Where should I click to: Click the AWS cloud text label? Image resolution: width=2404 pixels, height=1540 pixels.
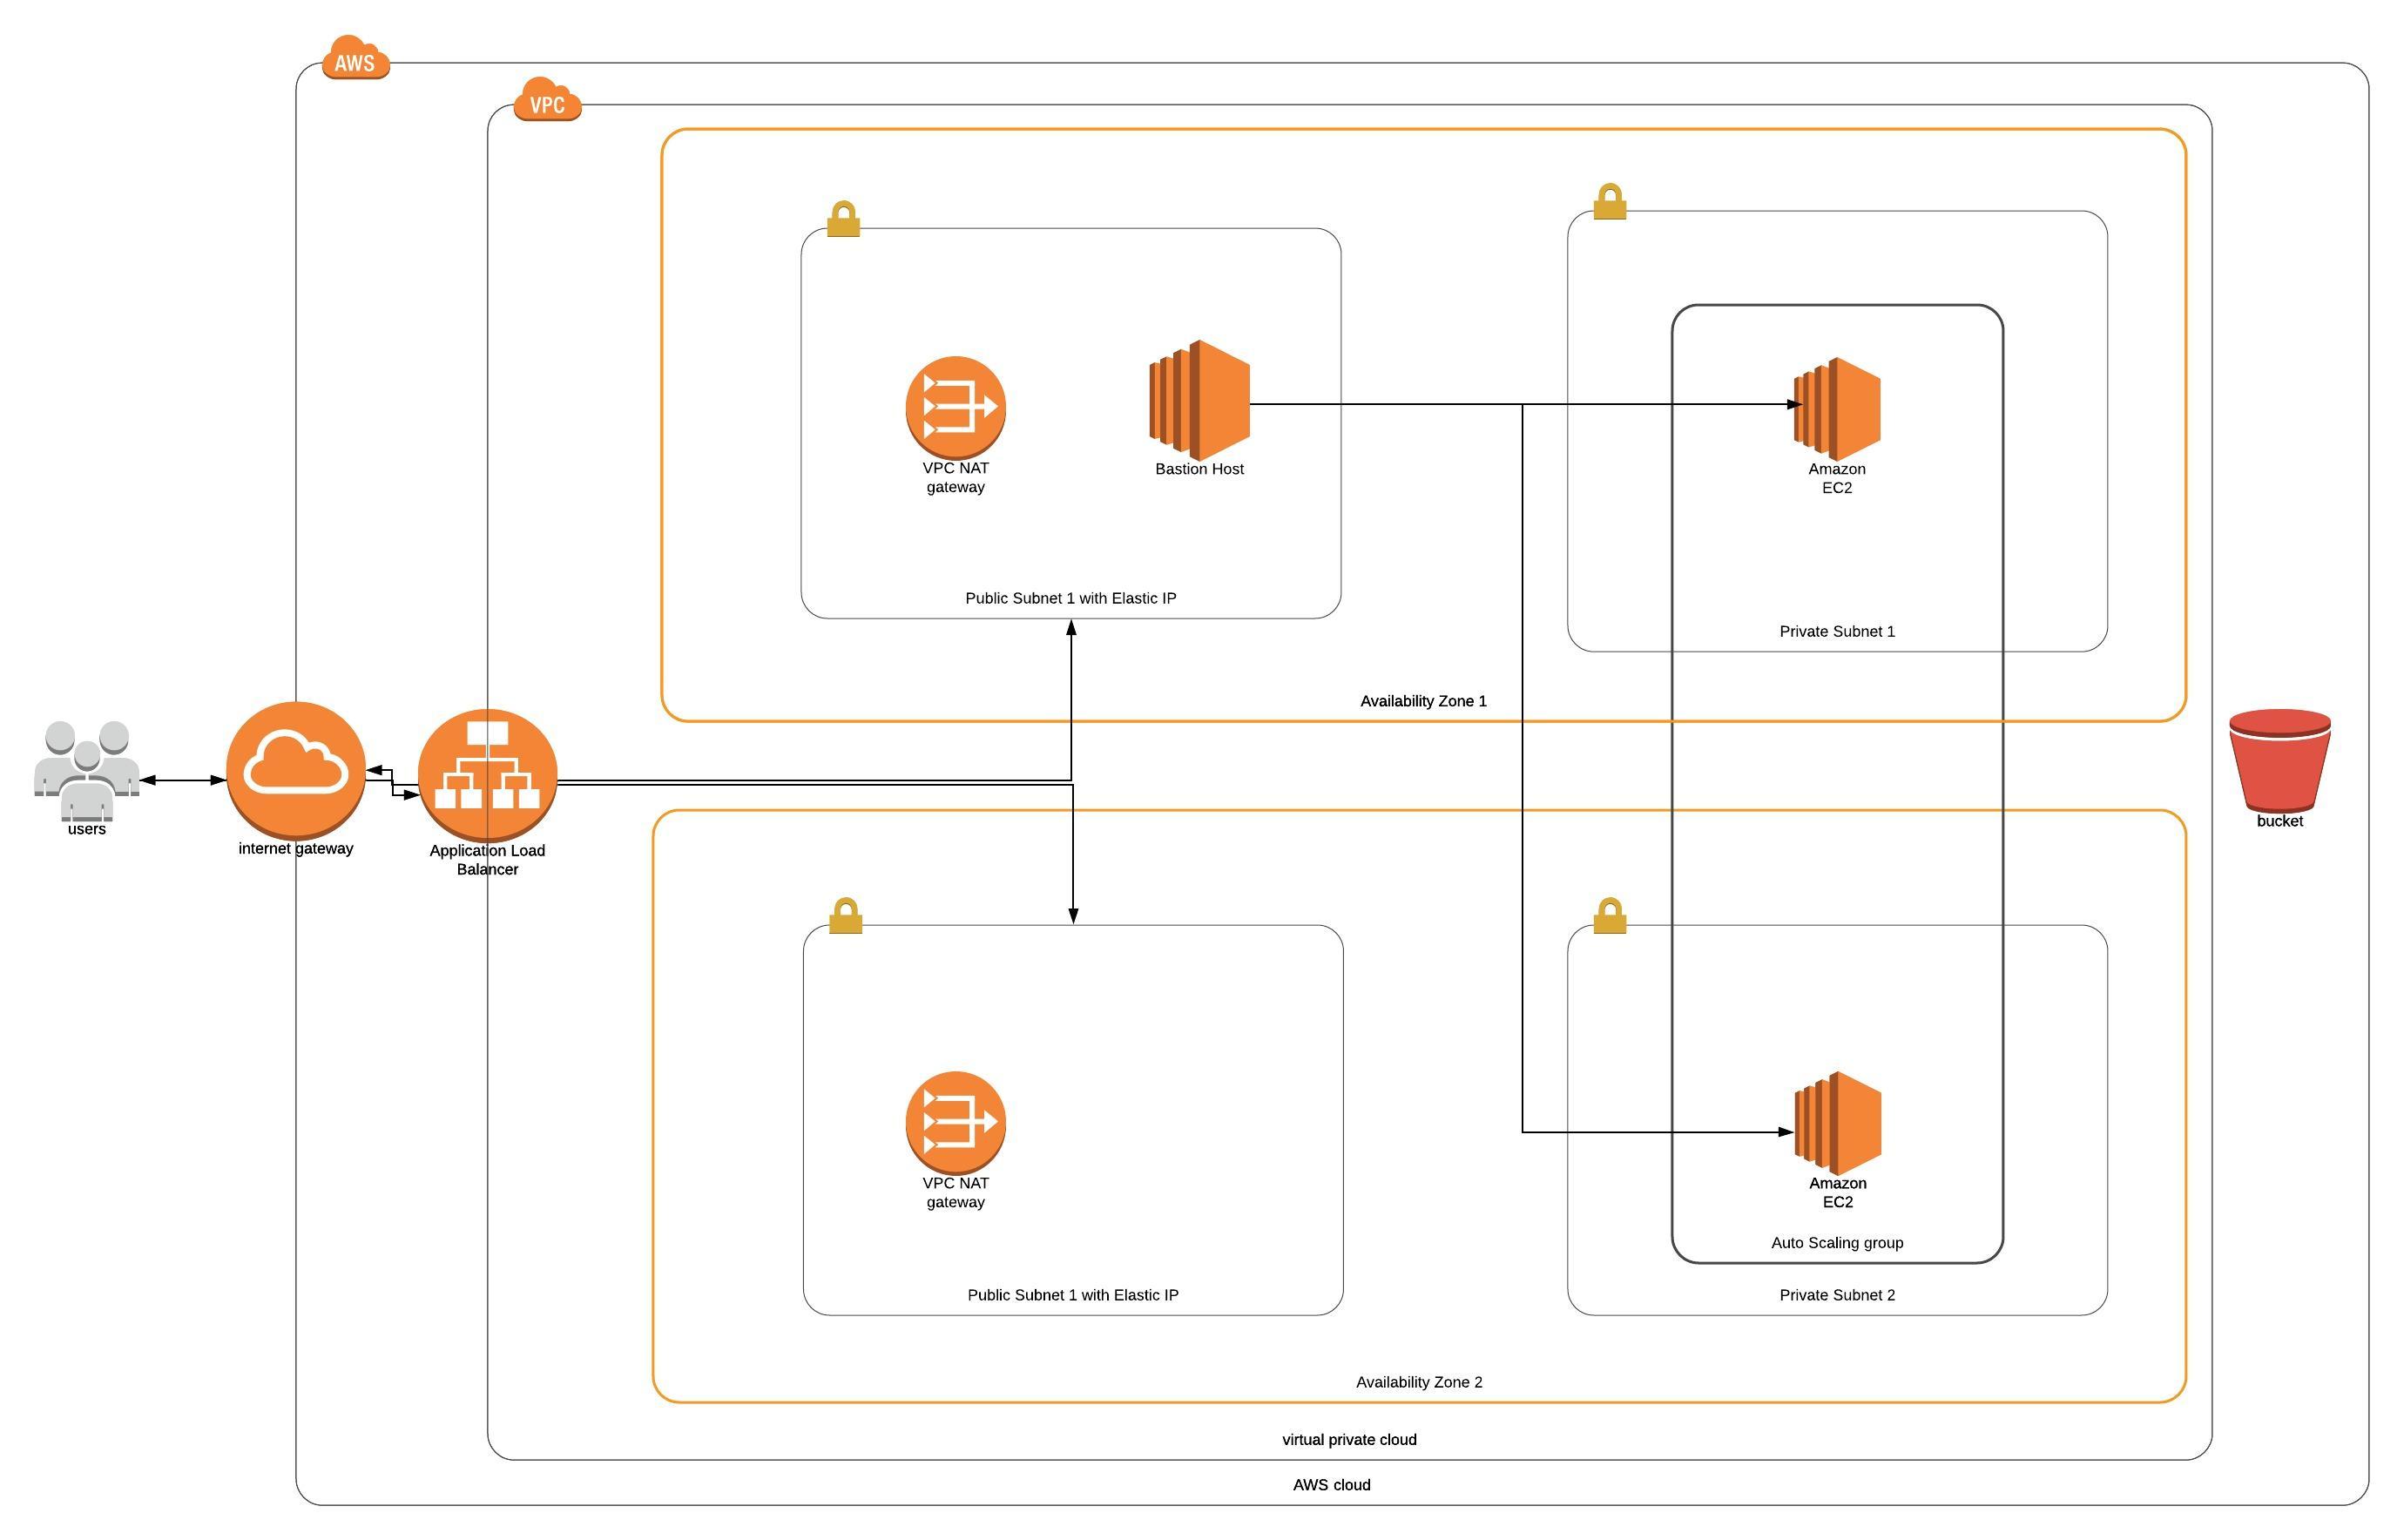1331,1486
